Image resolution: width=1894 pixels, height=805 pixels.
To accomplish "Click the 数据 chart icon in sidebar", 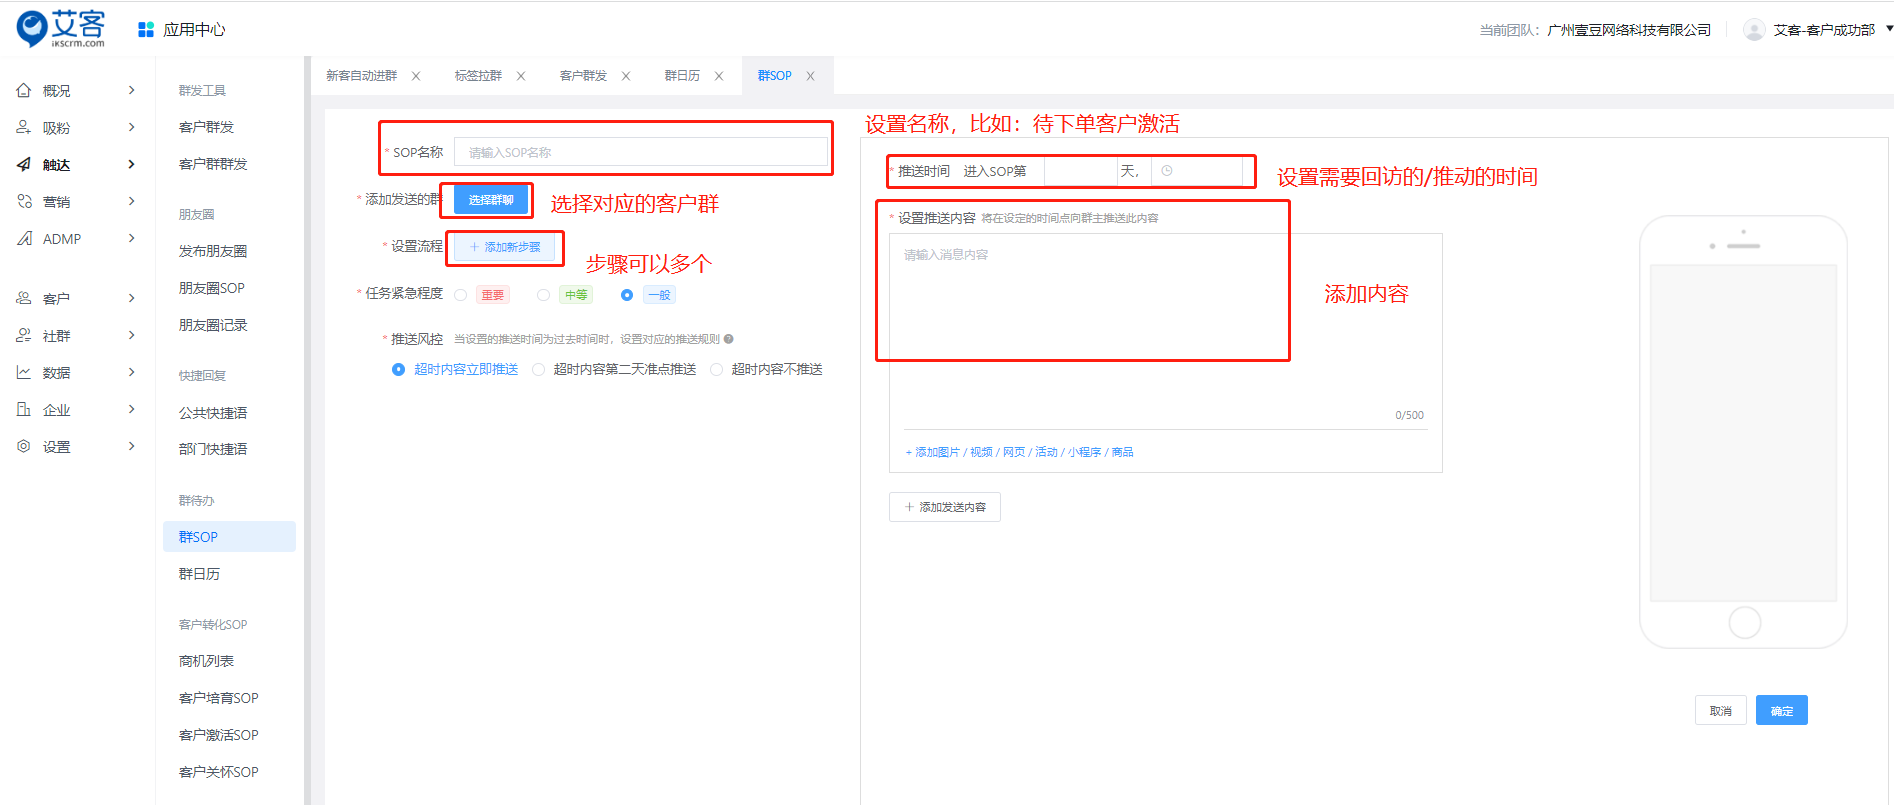I will point(24,373).
